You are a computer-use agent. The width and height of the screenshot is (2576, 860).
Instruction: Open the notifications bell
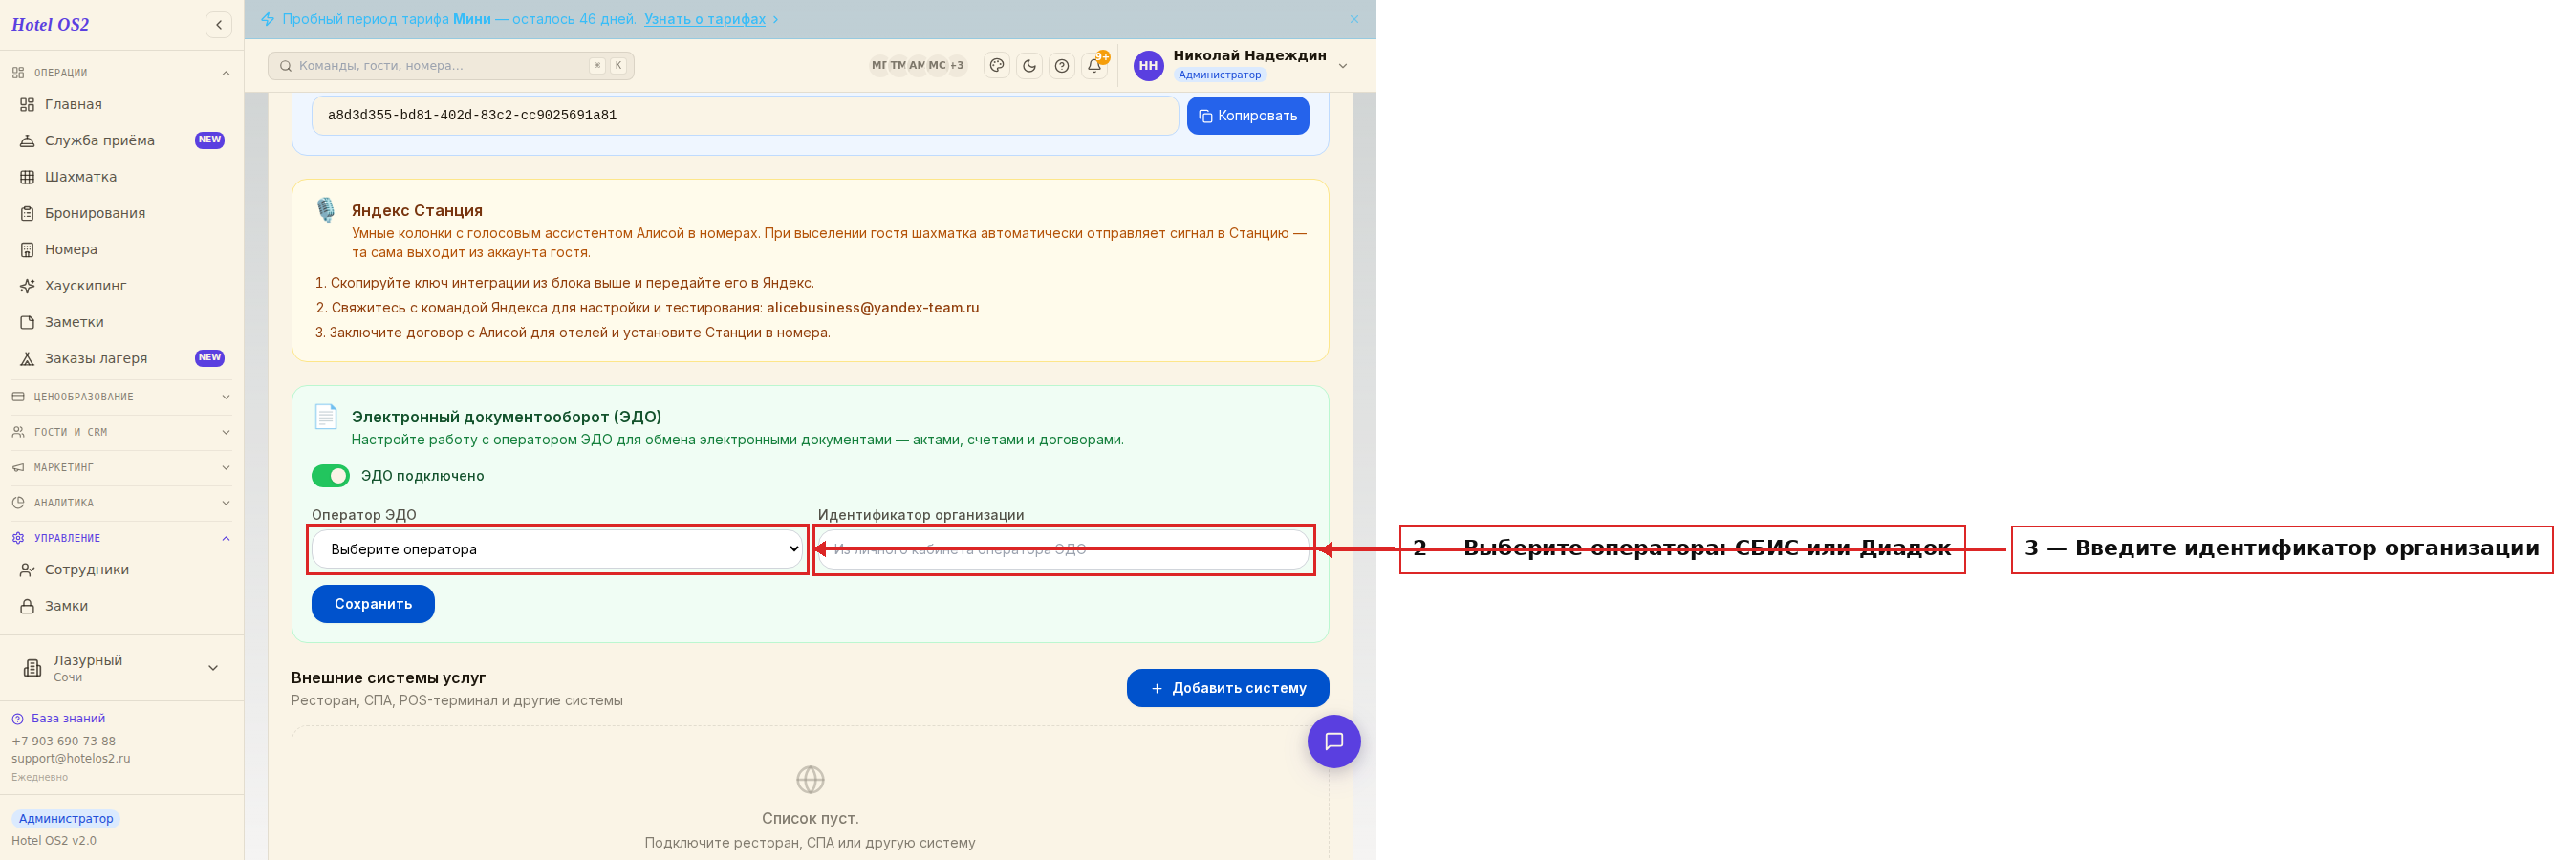pyautogui.click(x=1095, y=66)
